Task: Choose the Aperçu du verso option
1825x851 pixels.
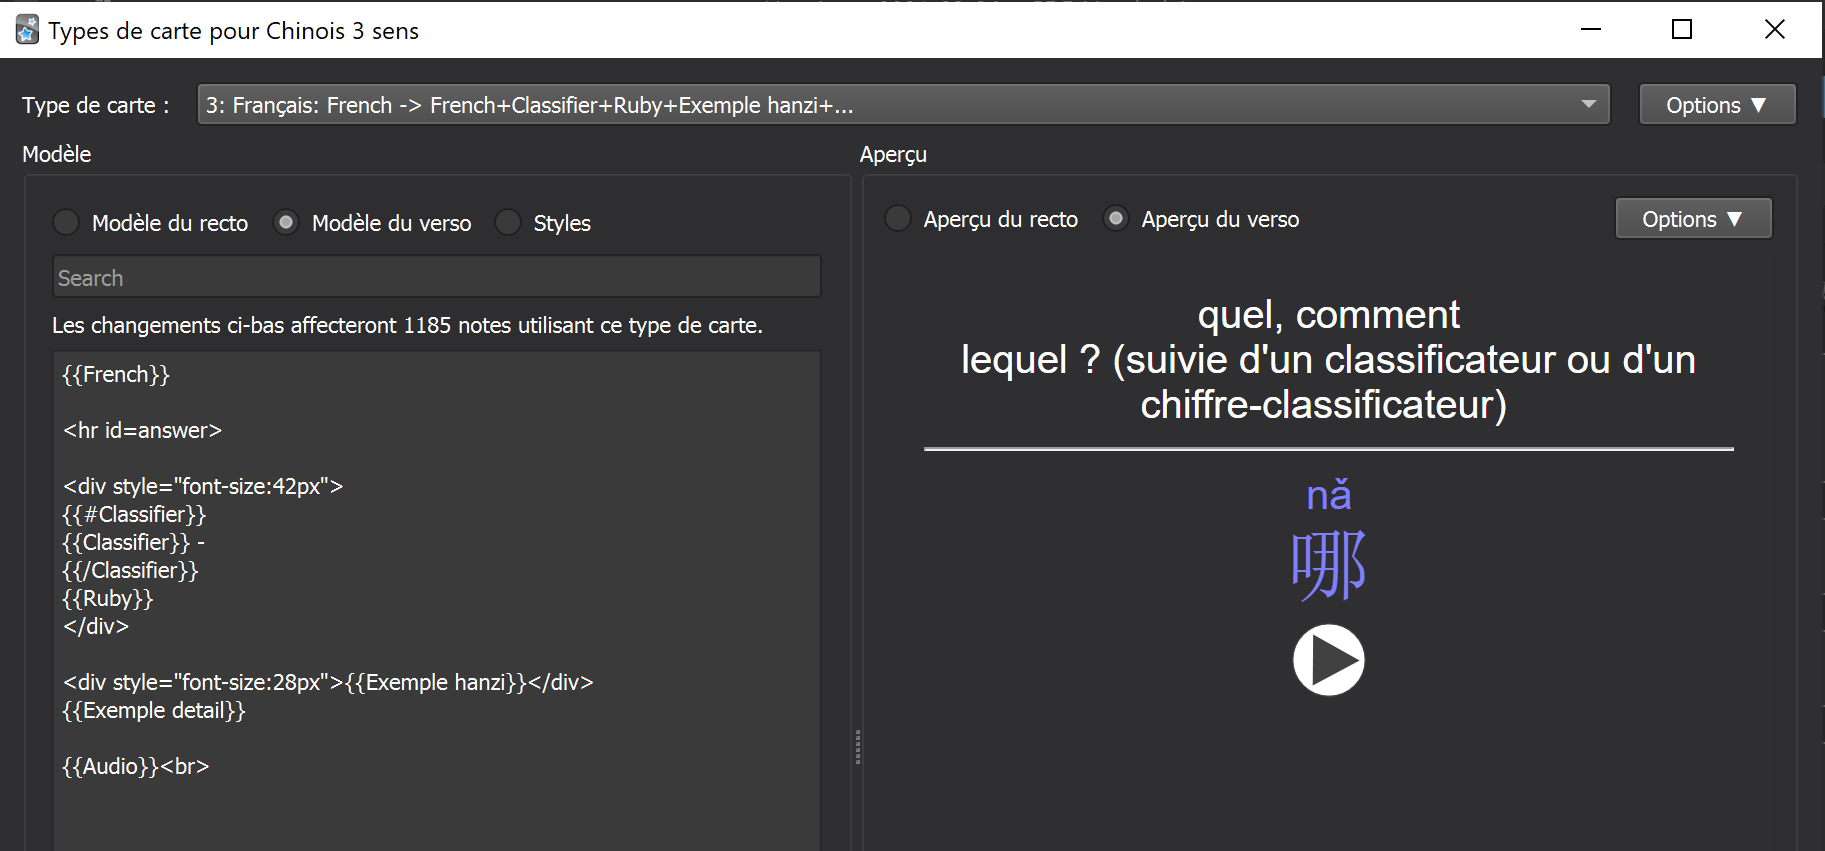Action: tap(1116, 218)
